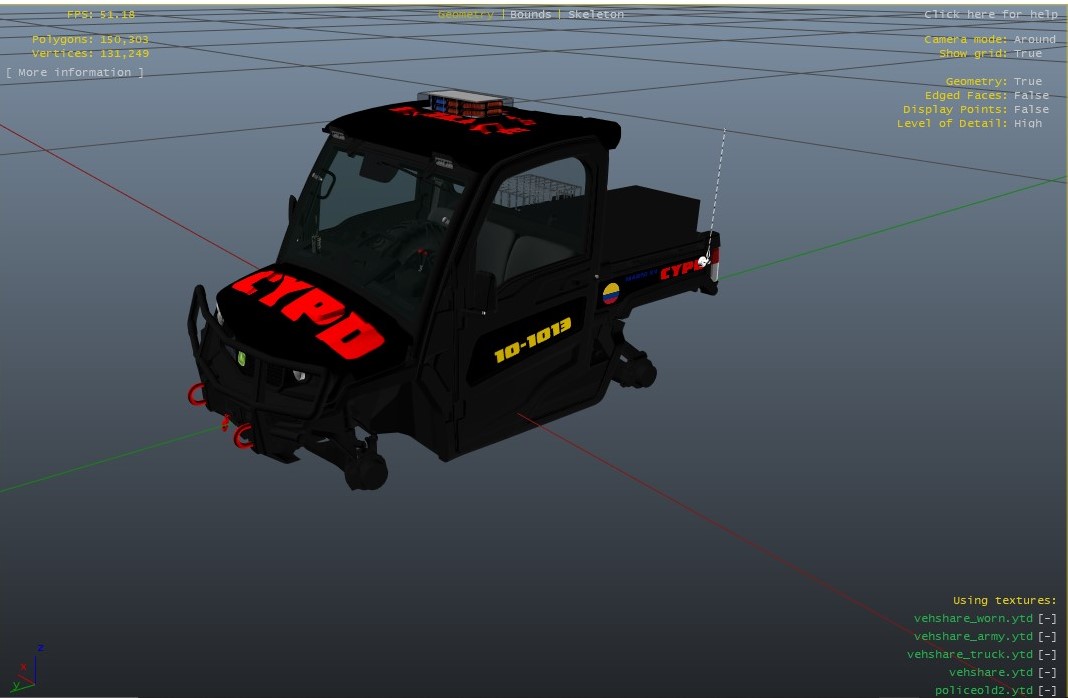Select the Geometry view tab
Image resolution: width=1068 pixels, height=698 pixels.
click(x=465, y=15)
